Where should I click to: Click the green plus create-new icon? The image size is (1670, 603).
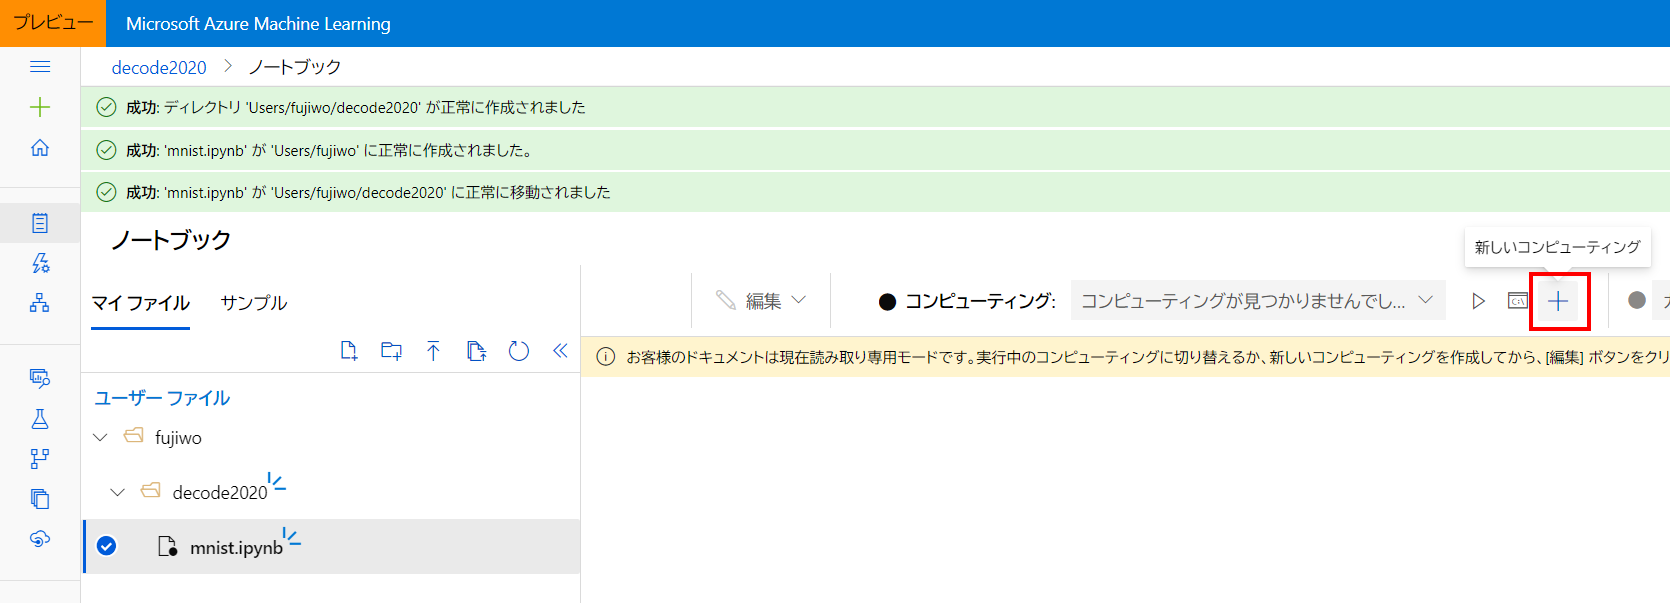point(40,107)
